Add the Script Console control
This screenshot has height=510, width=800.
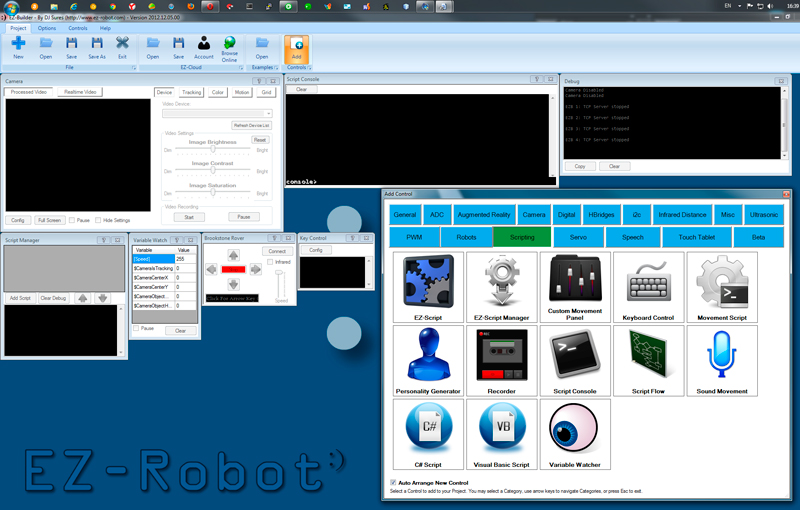(575, 361)
